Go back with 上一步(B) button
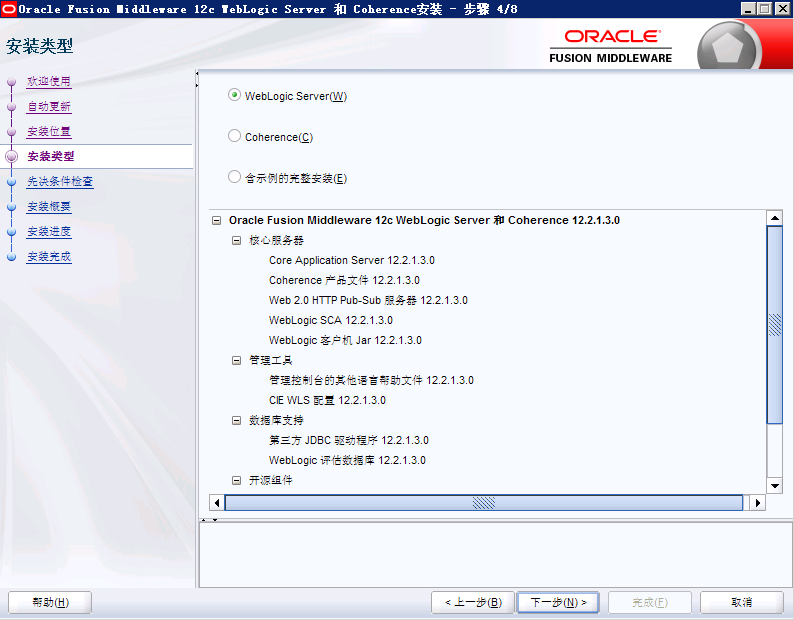794x620 pixels. (473, 602)
